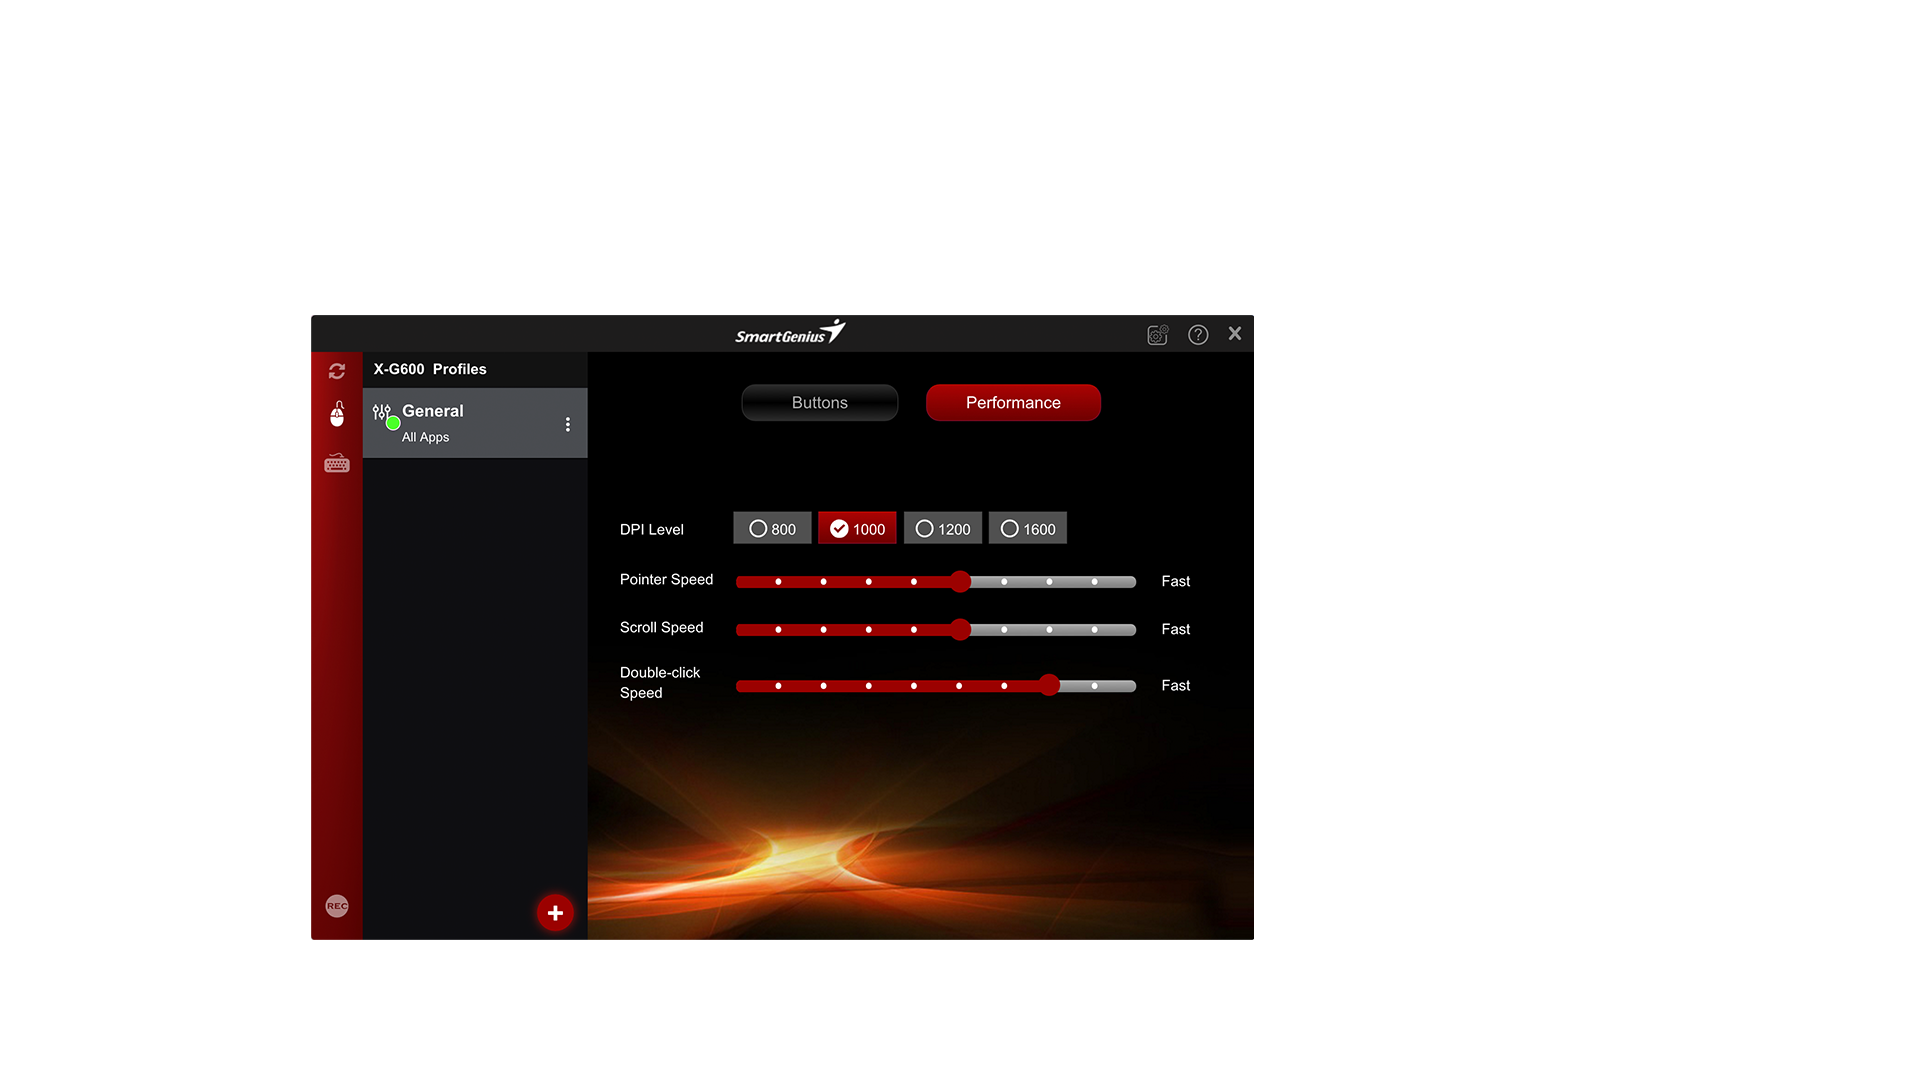Close the SmartGenius window

[x=1235, y=334]
